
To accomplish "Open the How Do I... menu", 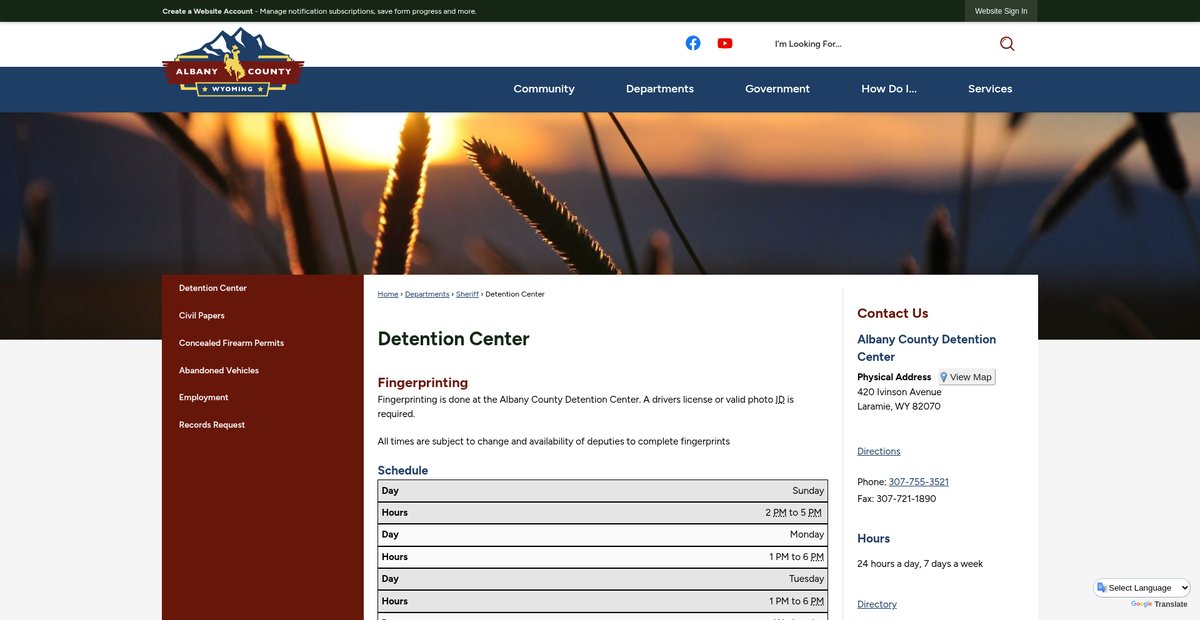I will pos(889,89).
